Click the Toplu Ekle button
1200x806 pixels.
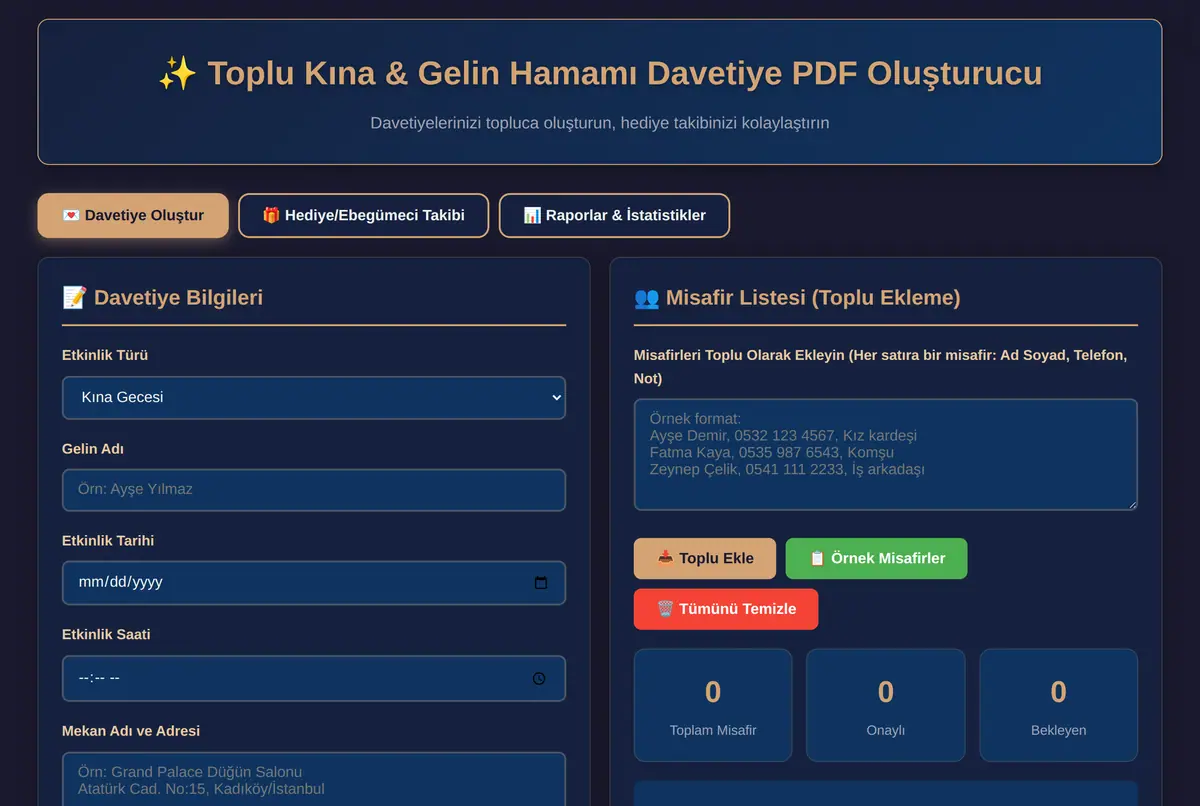[x=705, y=558]
